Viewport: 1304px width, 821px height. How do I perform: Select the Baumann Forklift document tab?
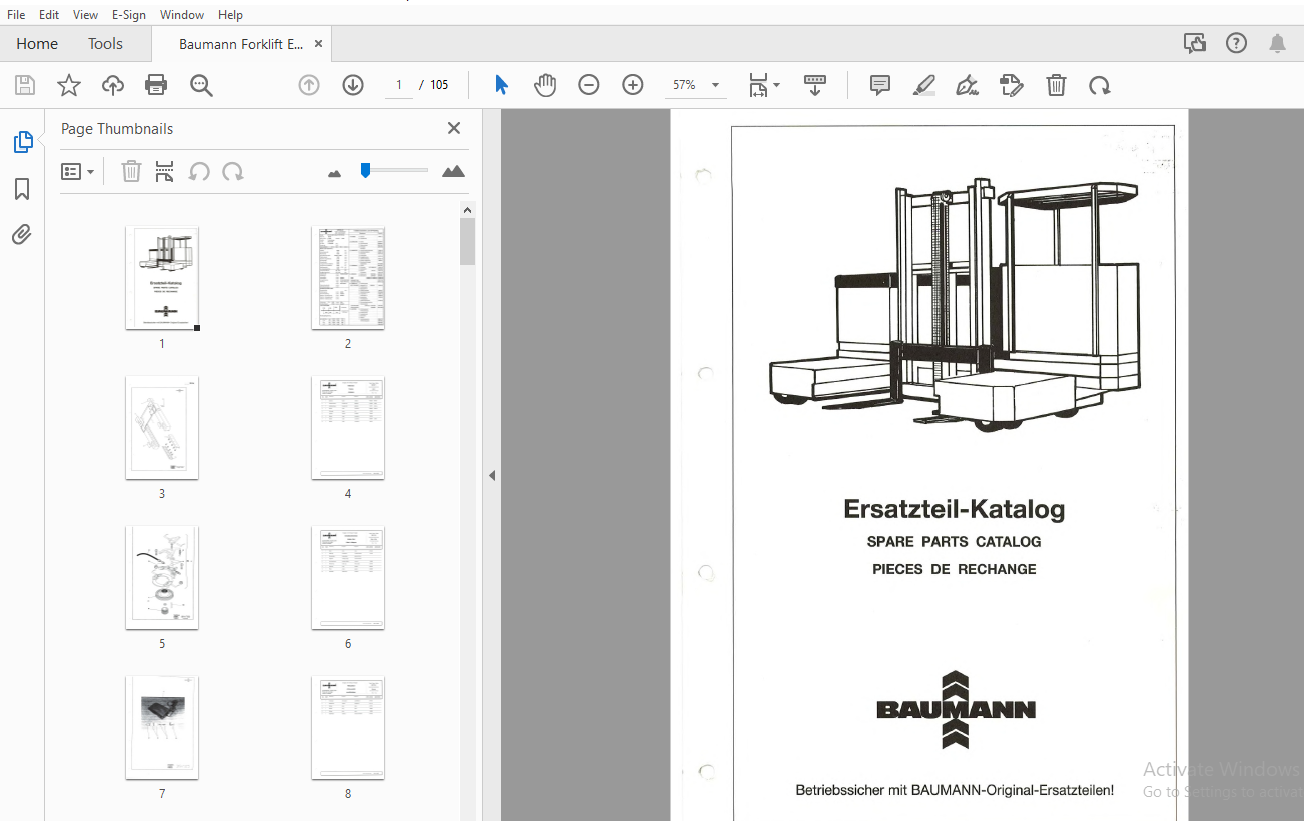point(241,44)
